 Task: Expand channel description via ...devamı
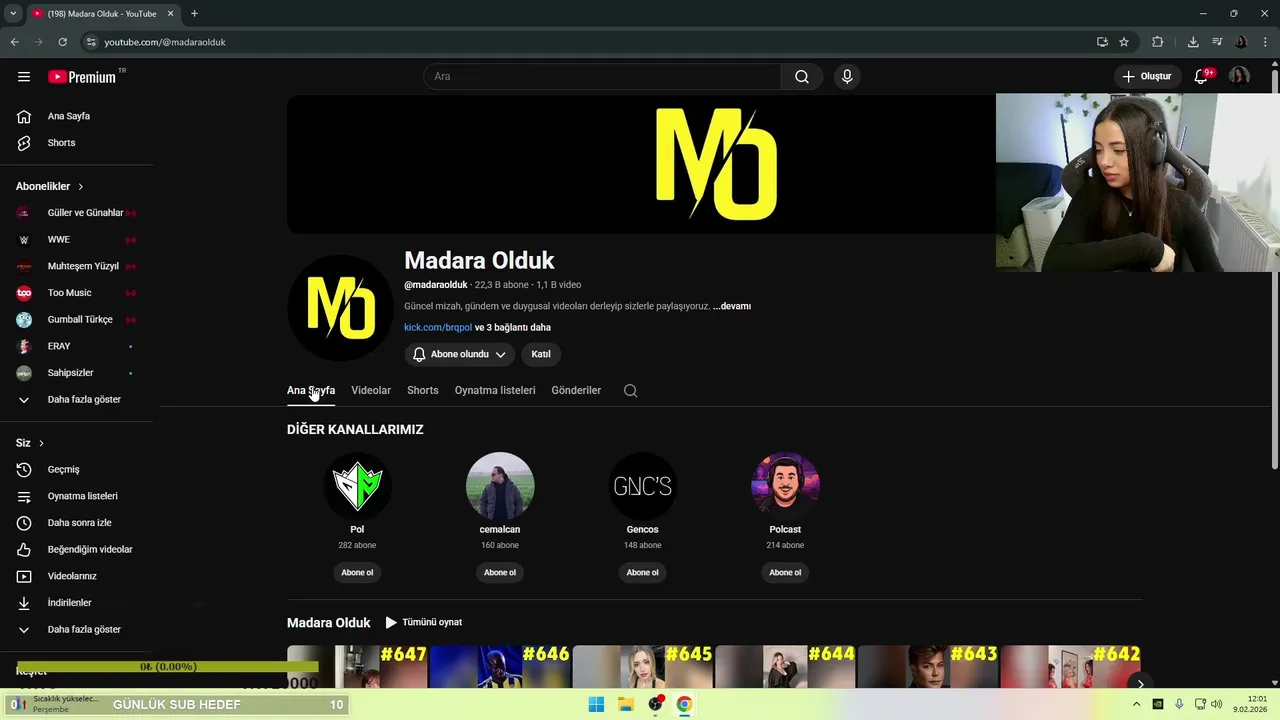coord(732,306)
